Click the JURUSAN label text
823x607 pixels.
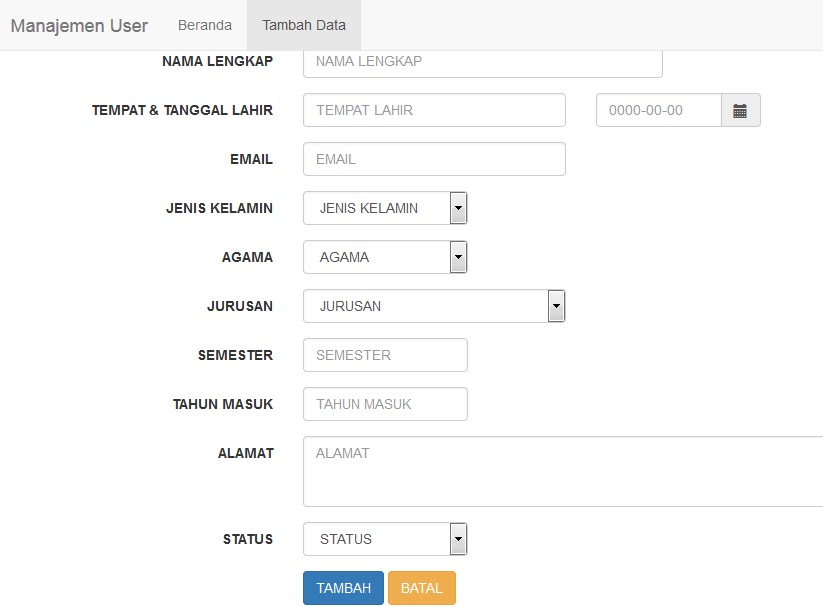click(240, 306)
